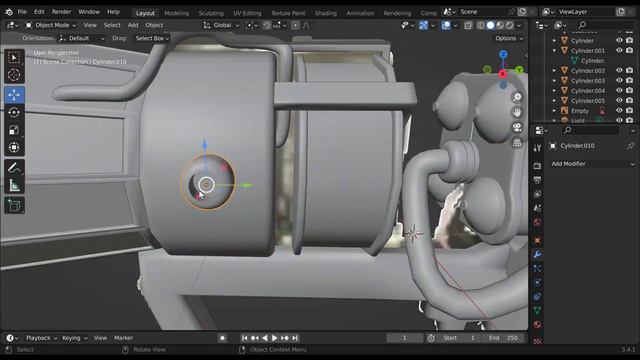Open the Playback dropdown in timeline
This screenshot has width=640, height=360.
[41, 338]
